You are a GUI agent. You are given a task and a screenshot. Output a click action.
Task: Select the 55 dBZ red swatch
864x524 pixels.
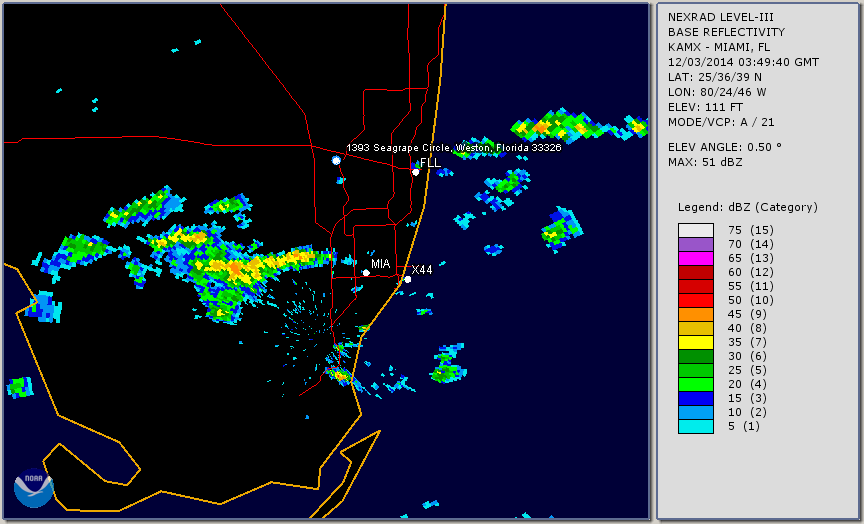[696, 286]
